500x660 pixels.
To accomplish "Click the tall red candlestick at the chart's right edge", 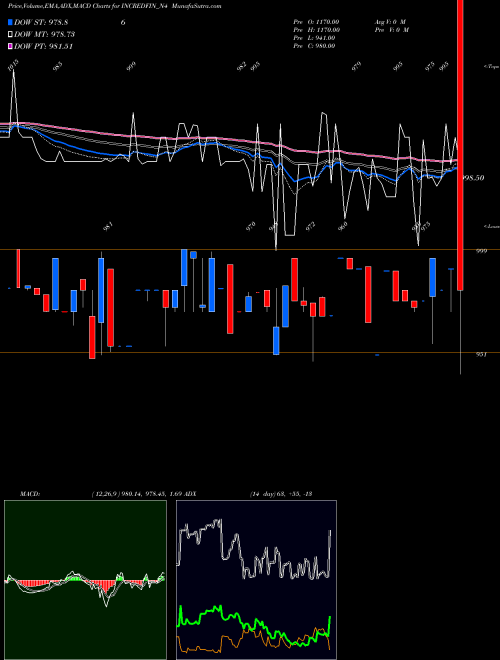I will tap(460, 145).
